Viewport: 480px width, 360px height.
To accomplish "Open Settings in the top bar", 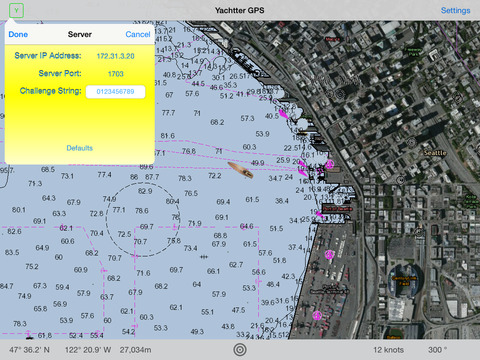I will (455, 11).
